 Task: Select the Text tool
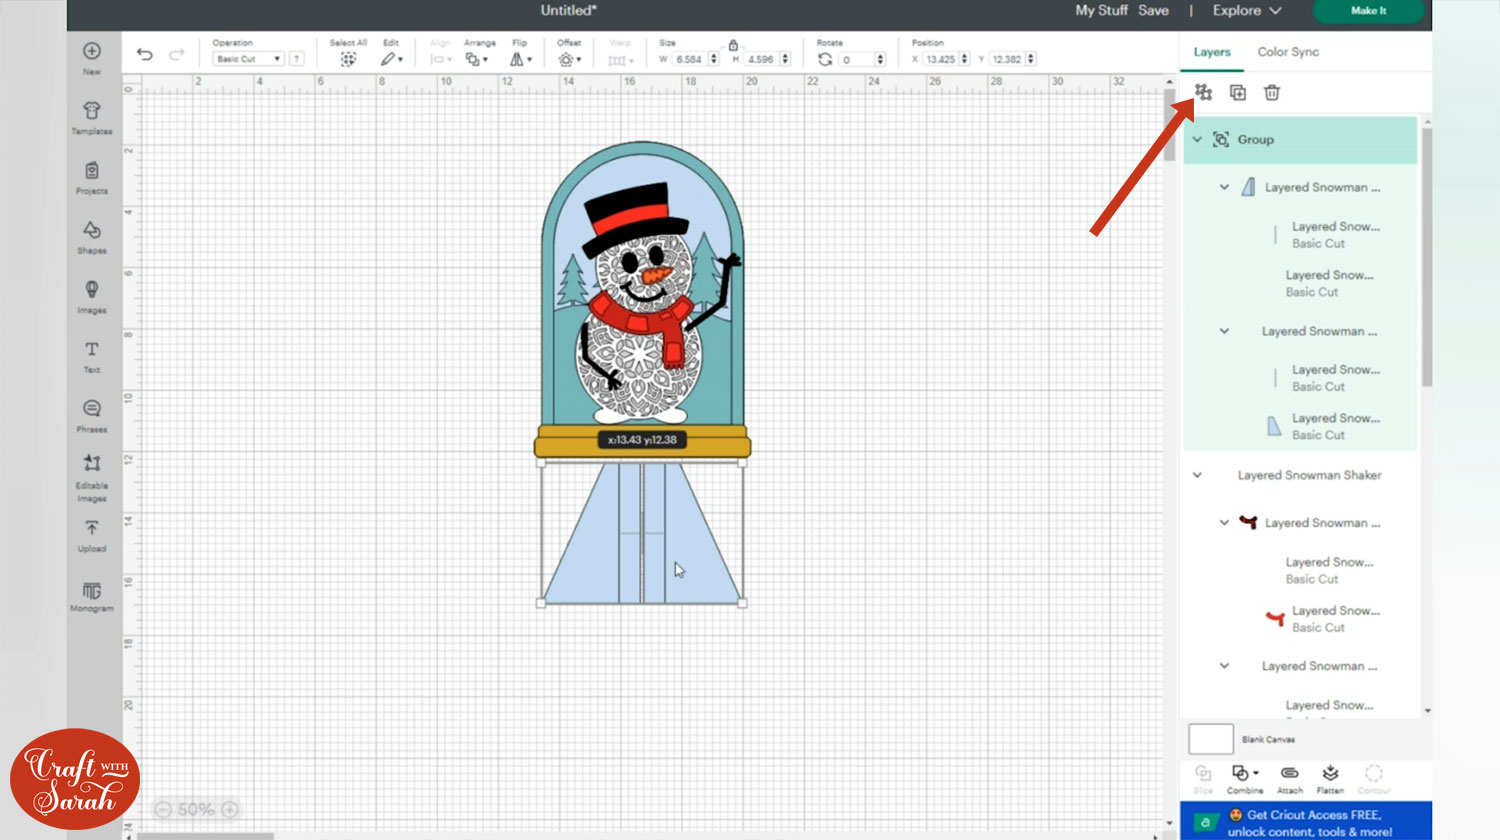pyautogui.click(x=91, y=355)
